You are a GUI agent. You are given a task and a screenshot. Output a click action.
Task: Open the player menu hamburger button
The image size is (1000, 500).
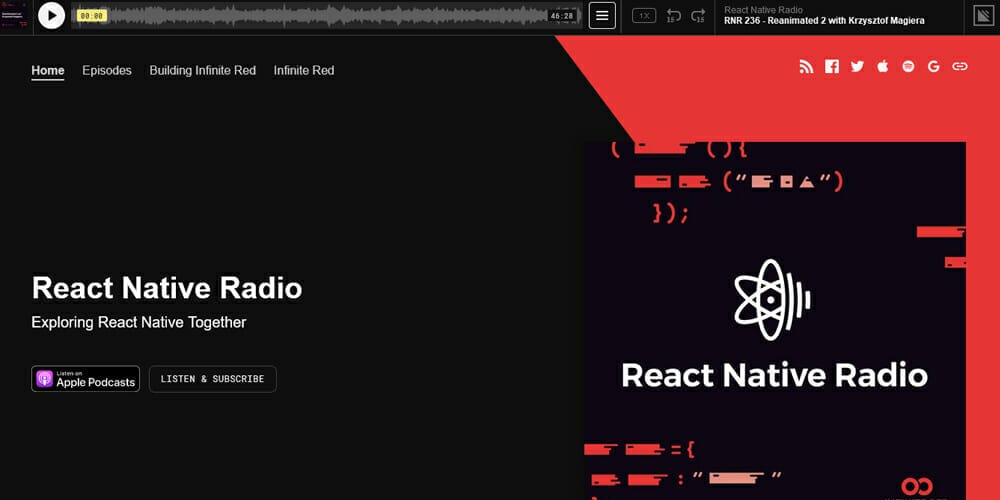602,16
